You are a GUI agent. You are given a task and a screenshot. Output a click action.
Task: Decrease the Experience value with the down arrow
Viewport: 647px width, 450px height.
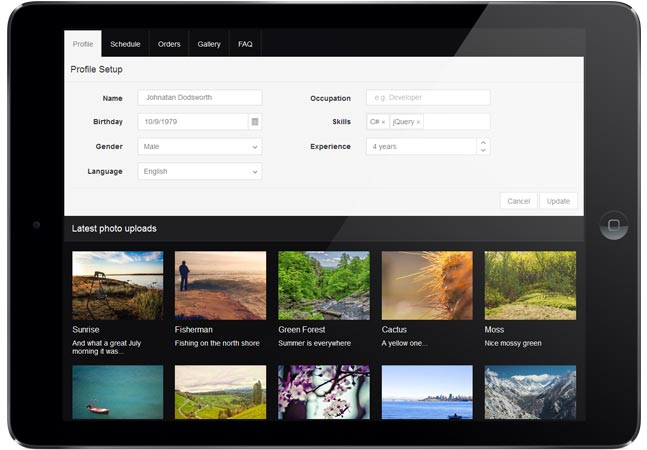tap(483, 151)
